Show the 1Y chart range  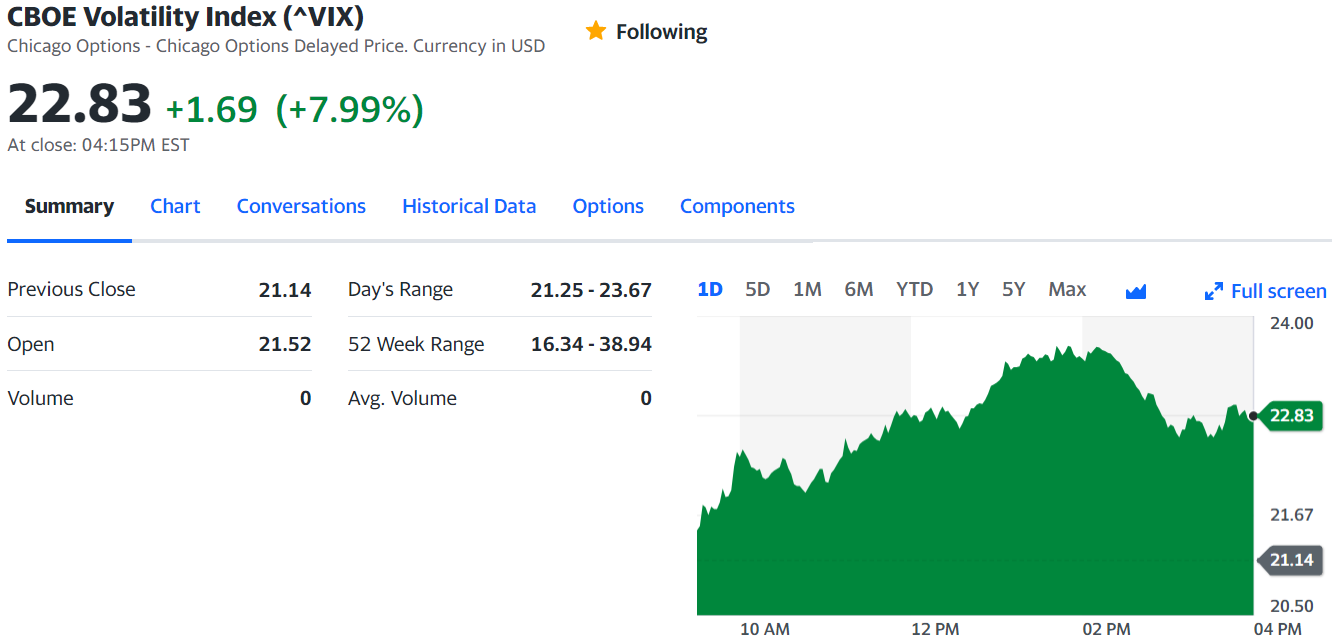[x=967, y=289]
